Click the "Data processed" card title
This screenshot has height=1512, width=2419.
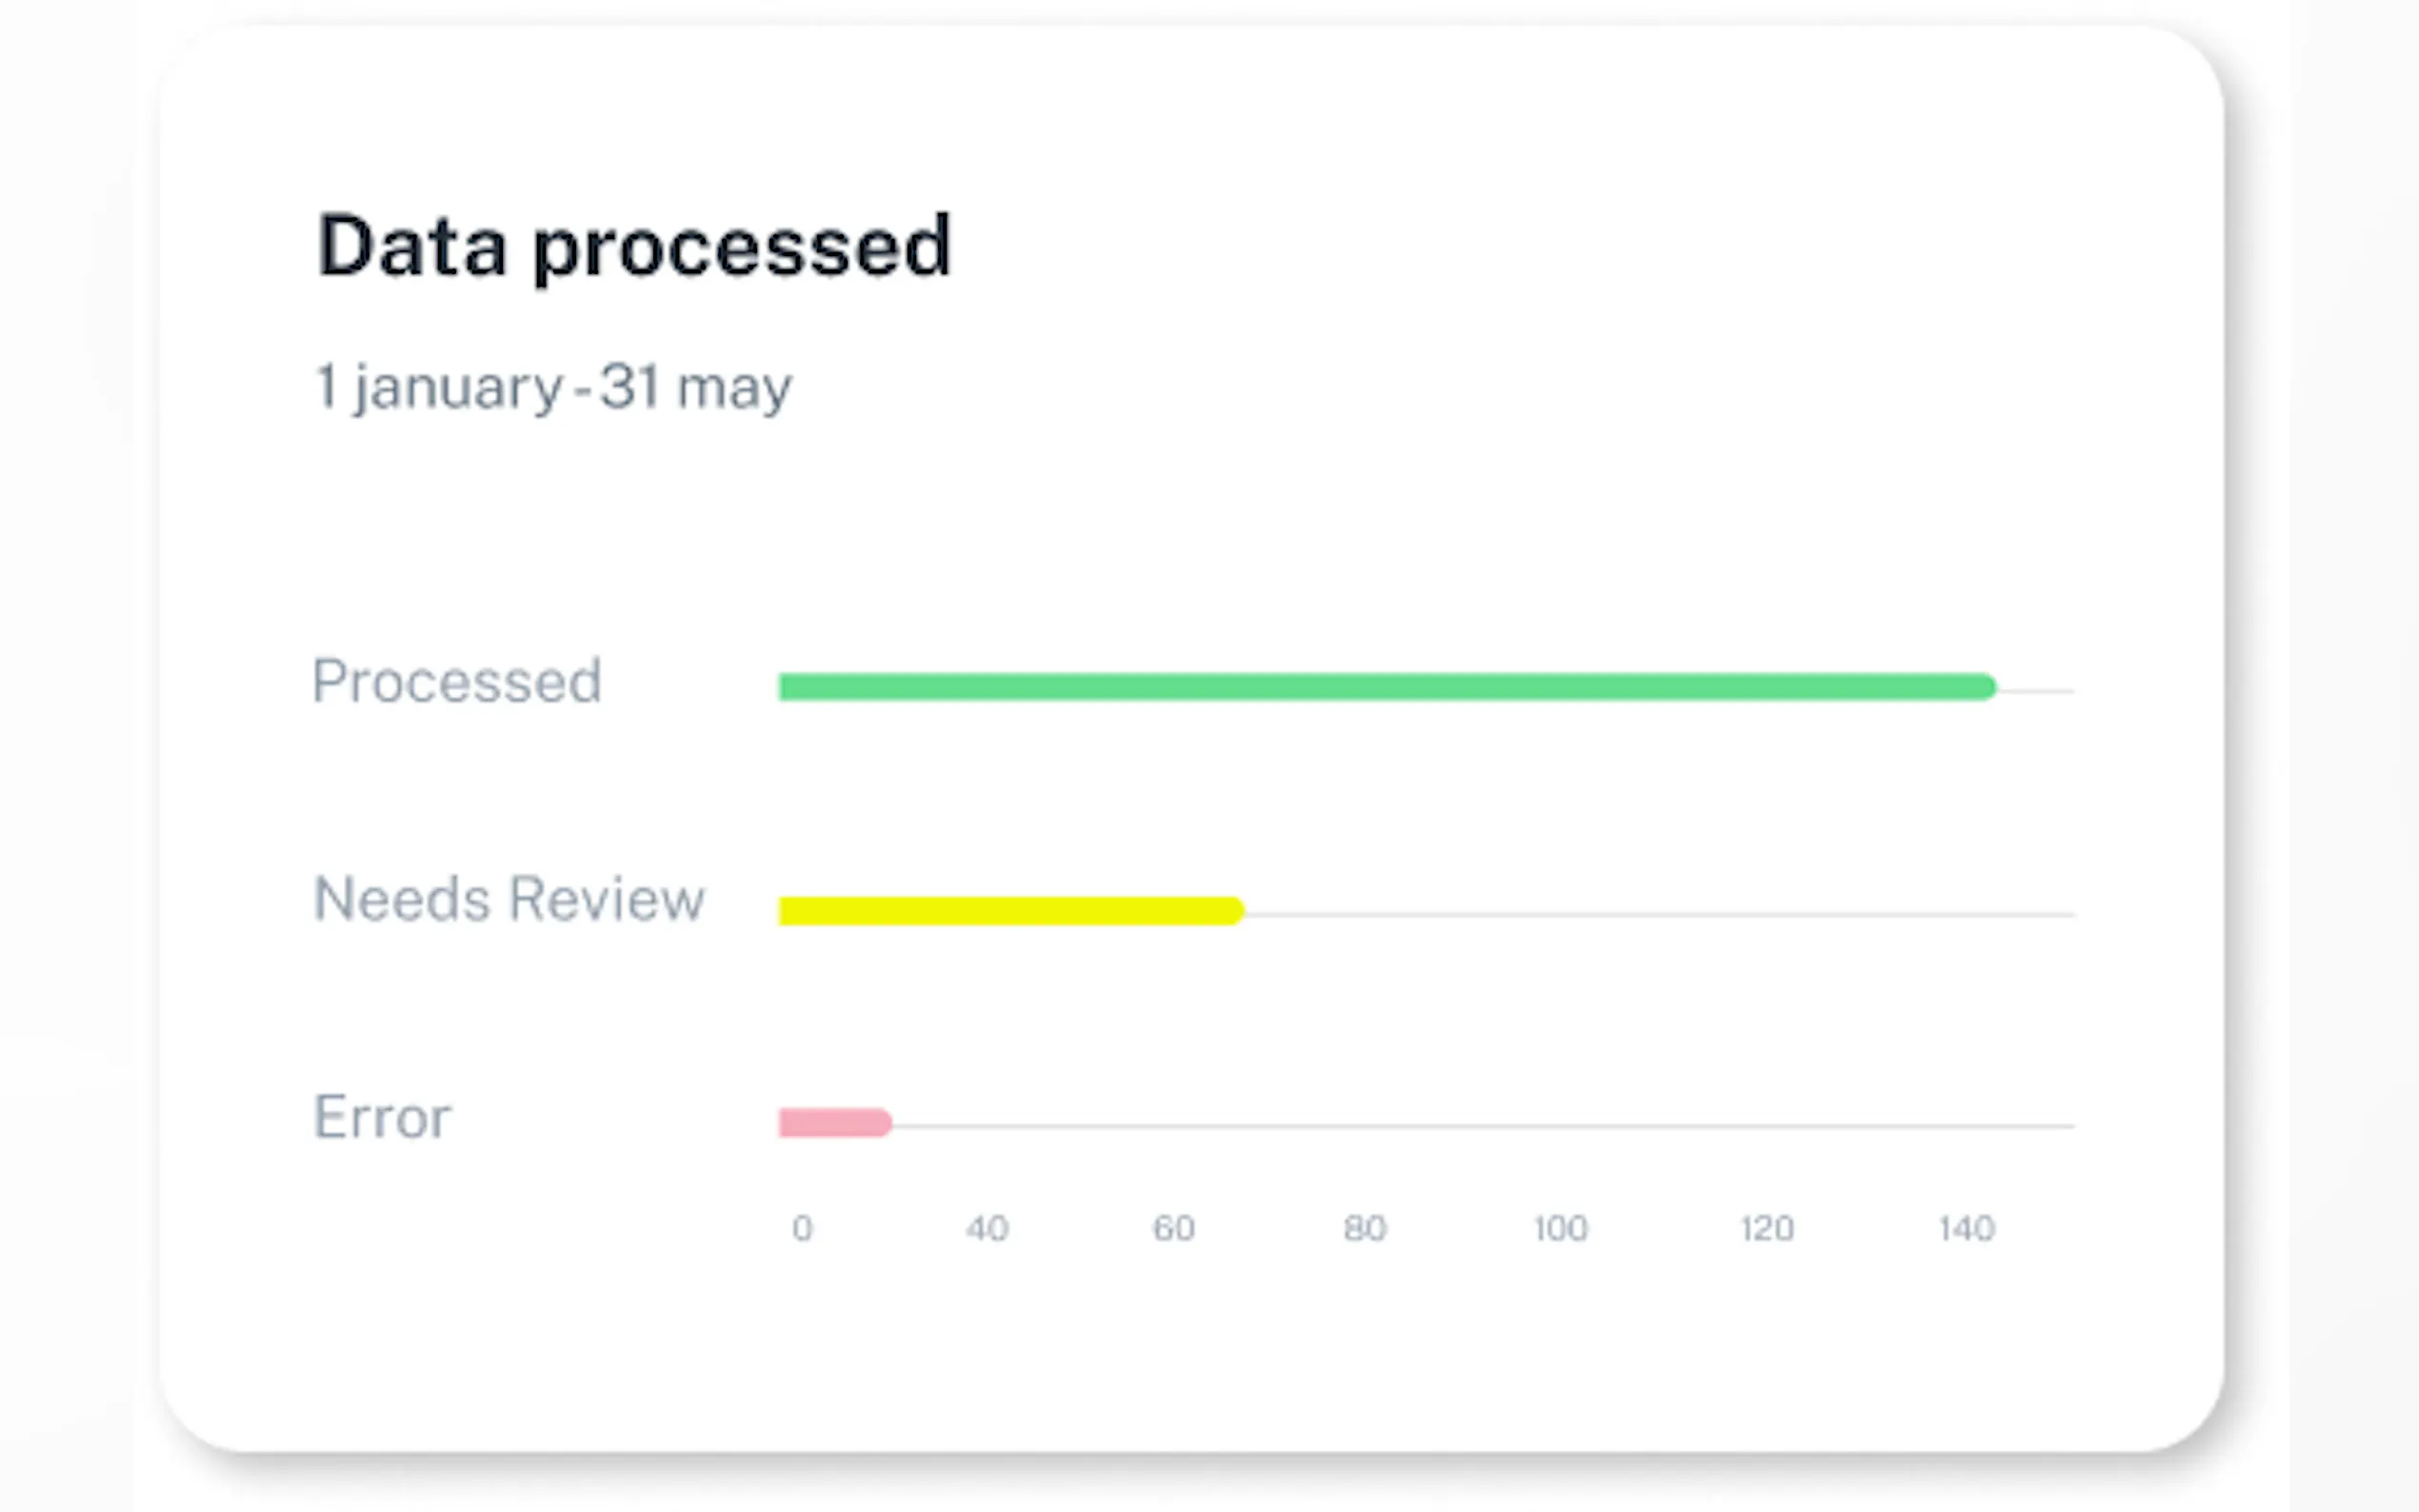click(x=634, y=246)
